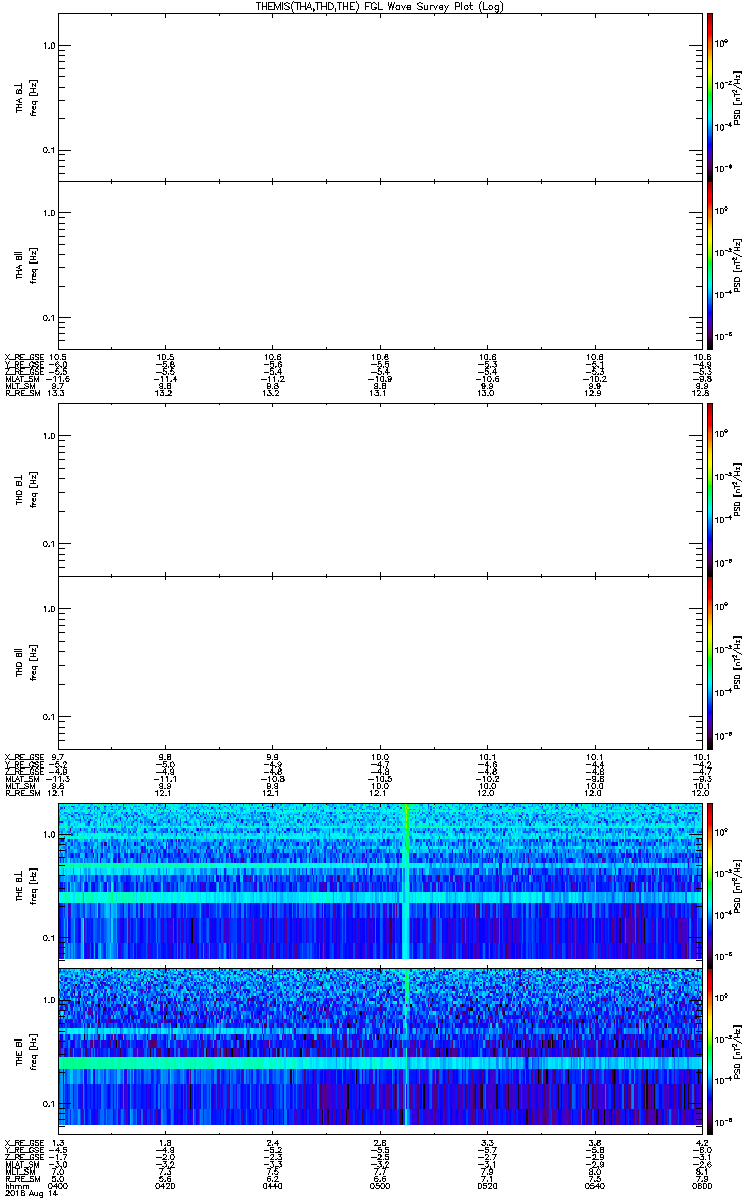750x1200 pixels.
Task: Click the '1.0' frequency tick of the THA B-perpendicular panel
Action: pos(50,46)
